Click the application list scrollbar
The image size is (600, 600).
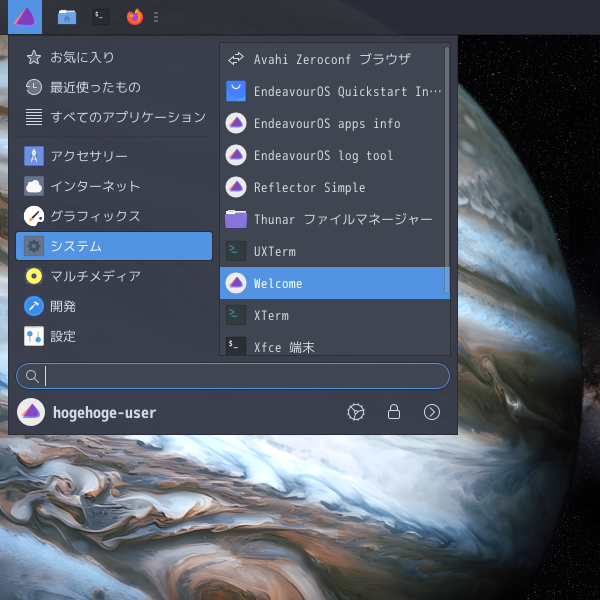tap(447, 170)
